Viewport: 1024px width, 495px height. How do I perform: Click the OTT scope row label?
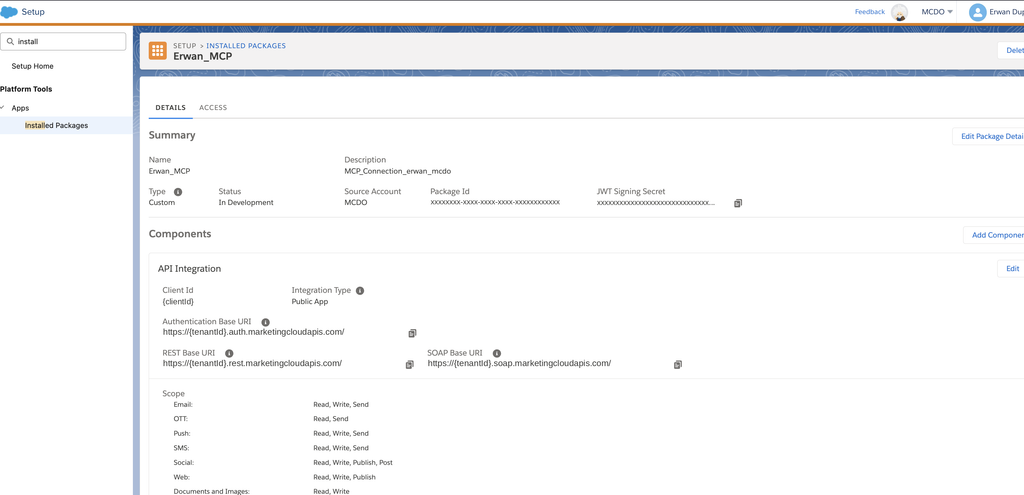pos(181,419)
